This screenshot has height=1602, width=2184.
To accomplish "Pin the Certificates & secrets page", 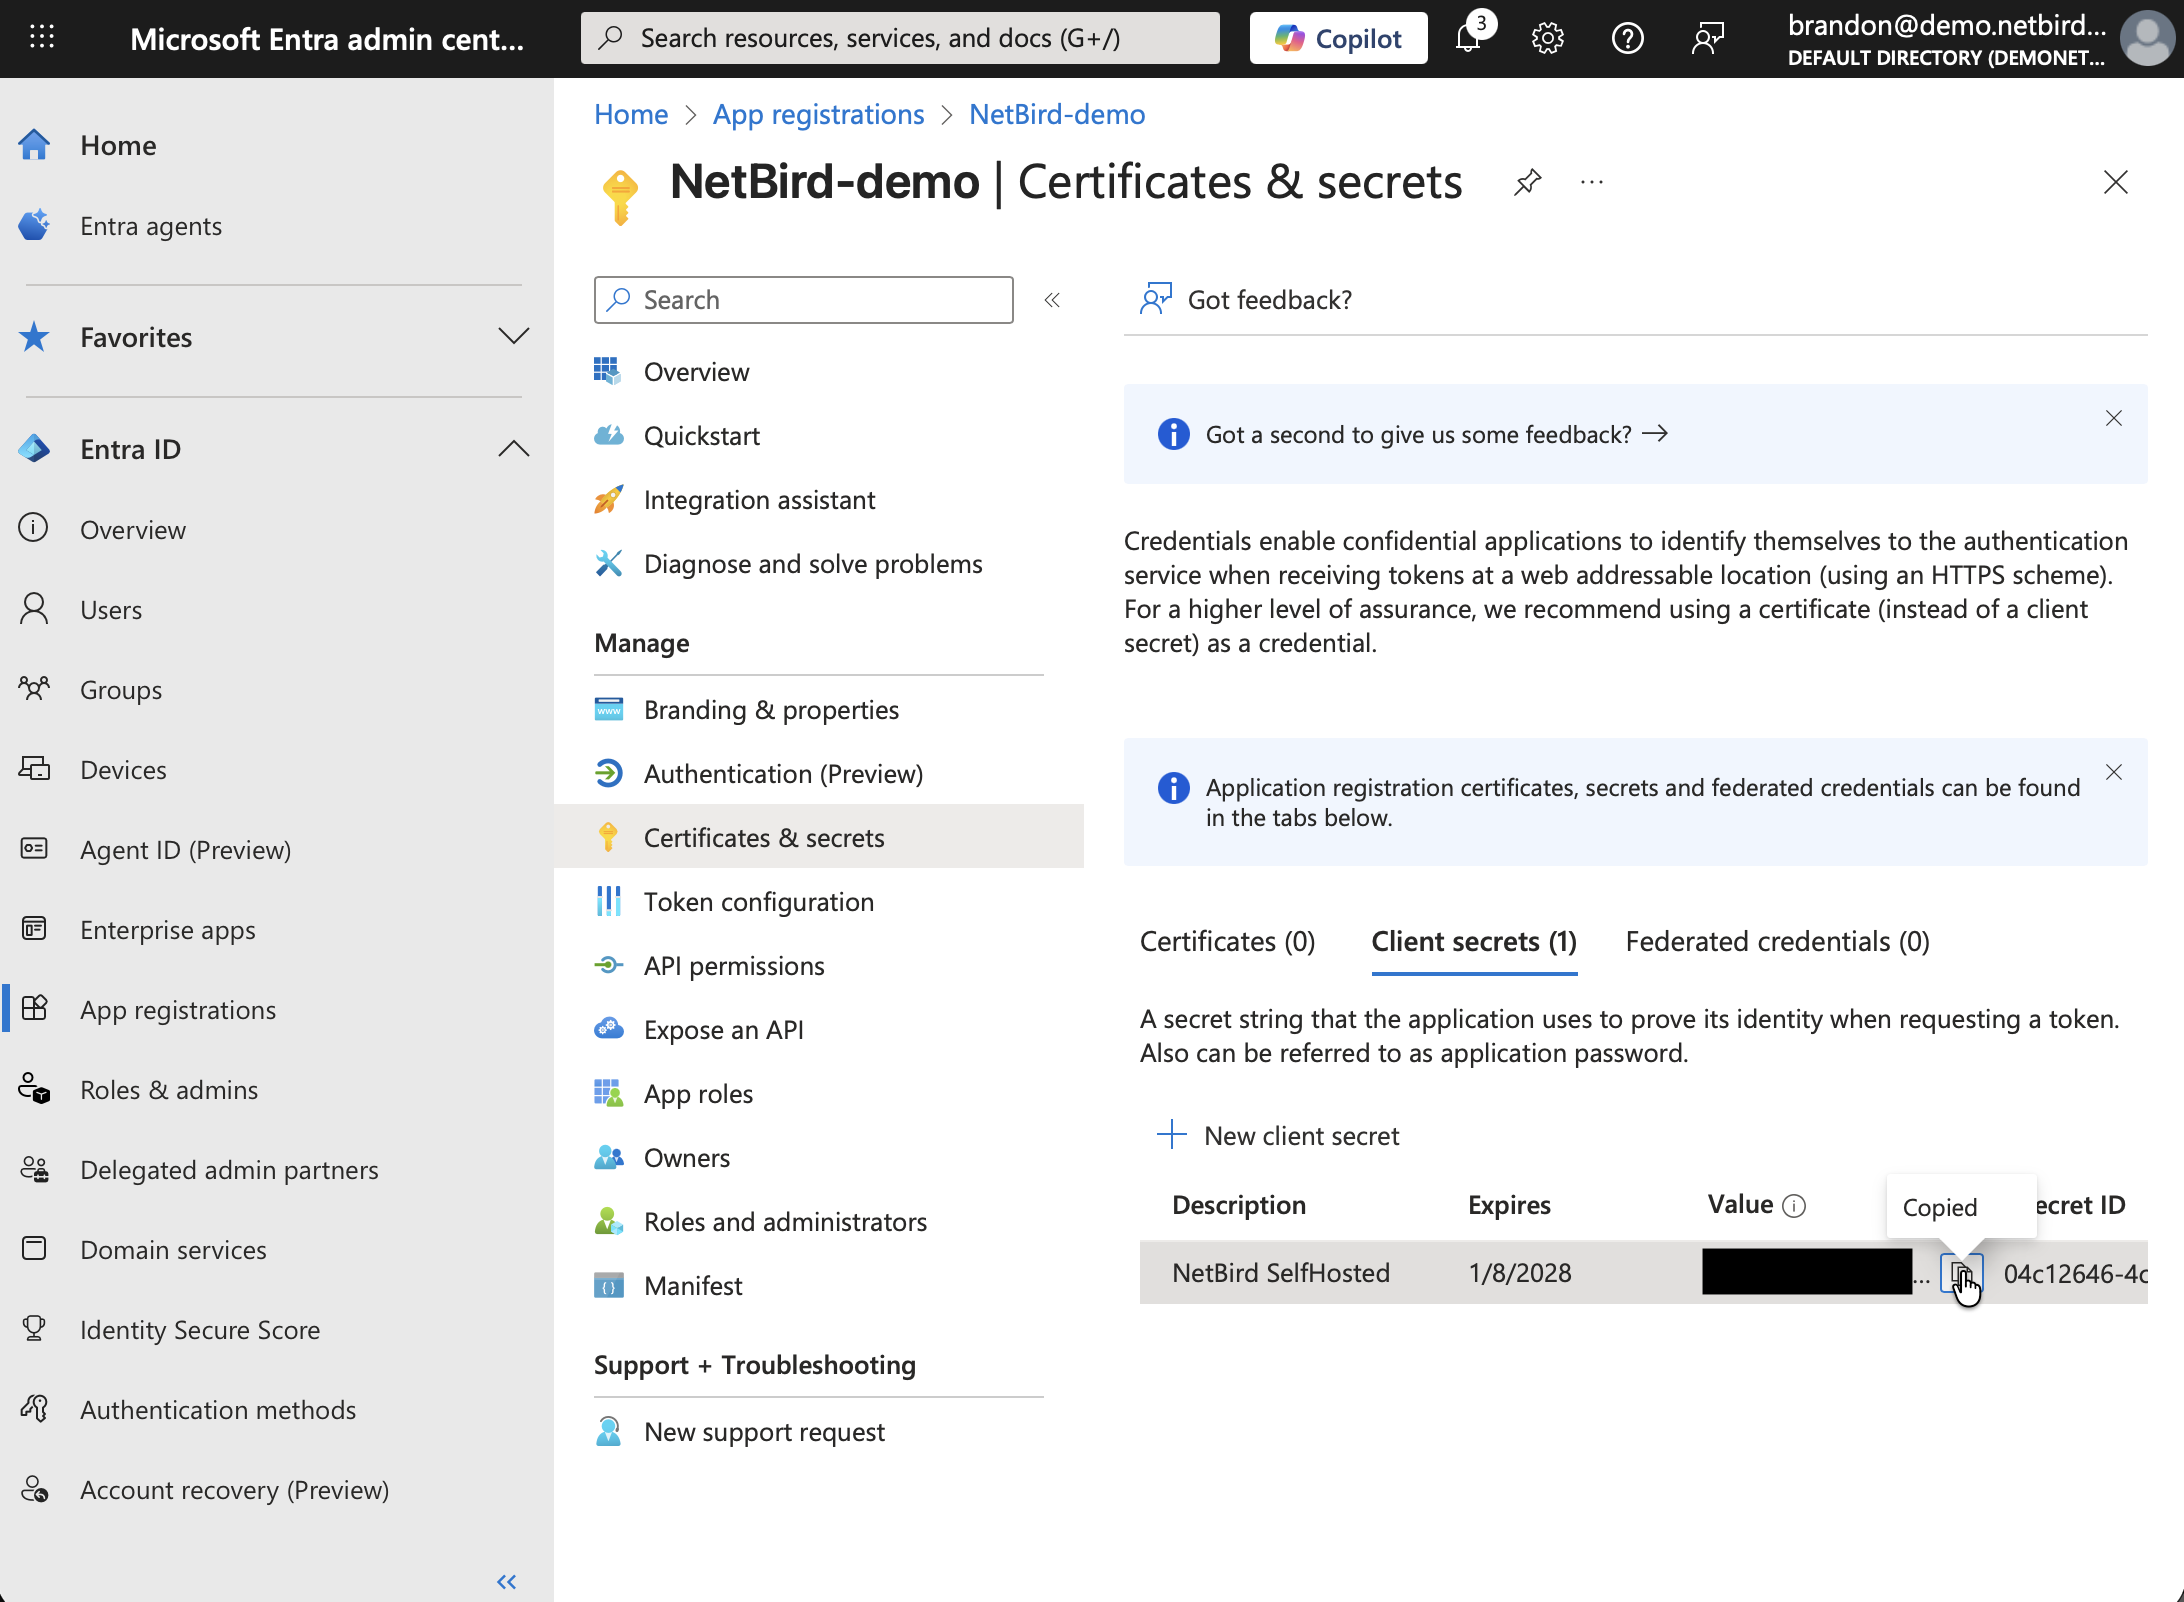I will pyautogui.click(x=1527, y=182).
